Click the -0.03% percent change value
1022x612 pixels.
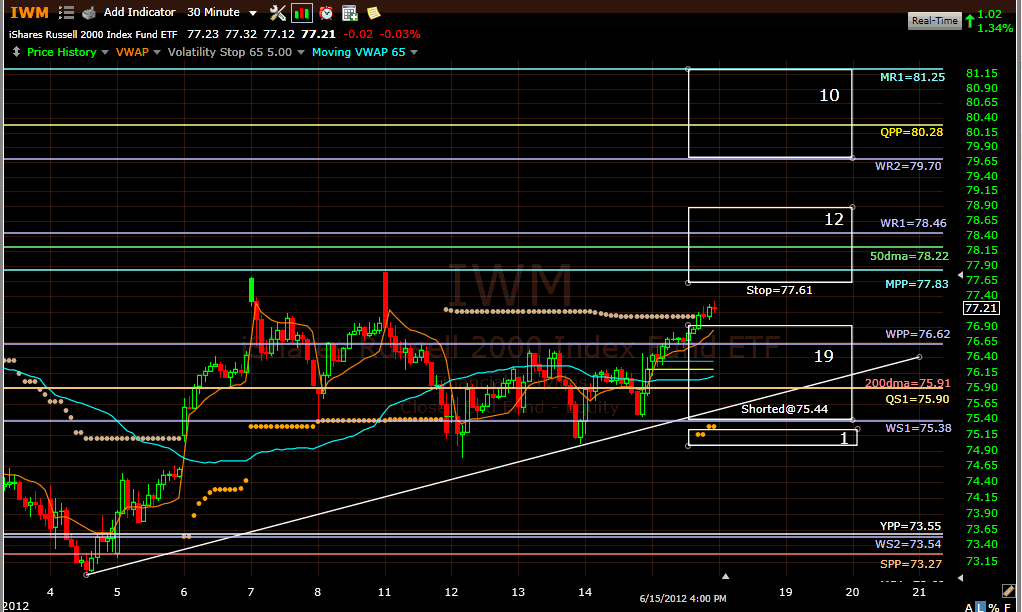(x=400, y=34)
